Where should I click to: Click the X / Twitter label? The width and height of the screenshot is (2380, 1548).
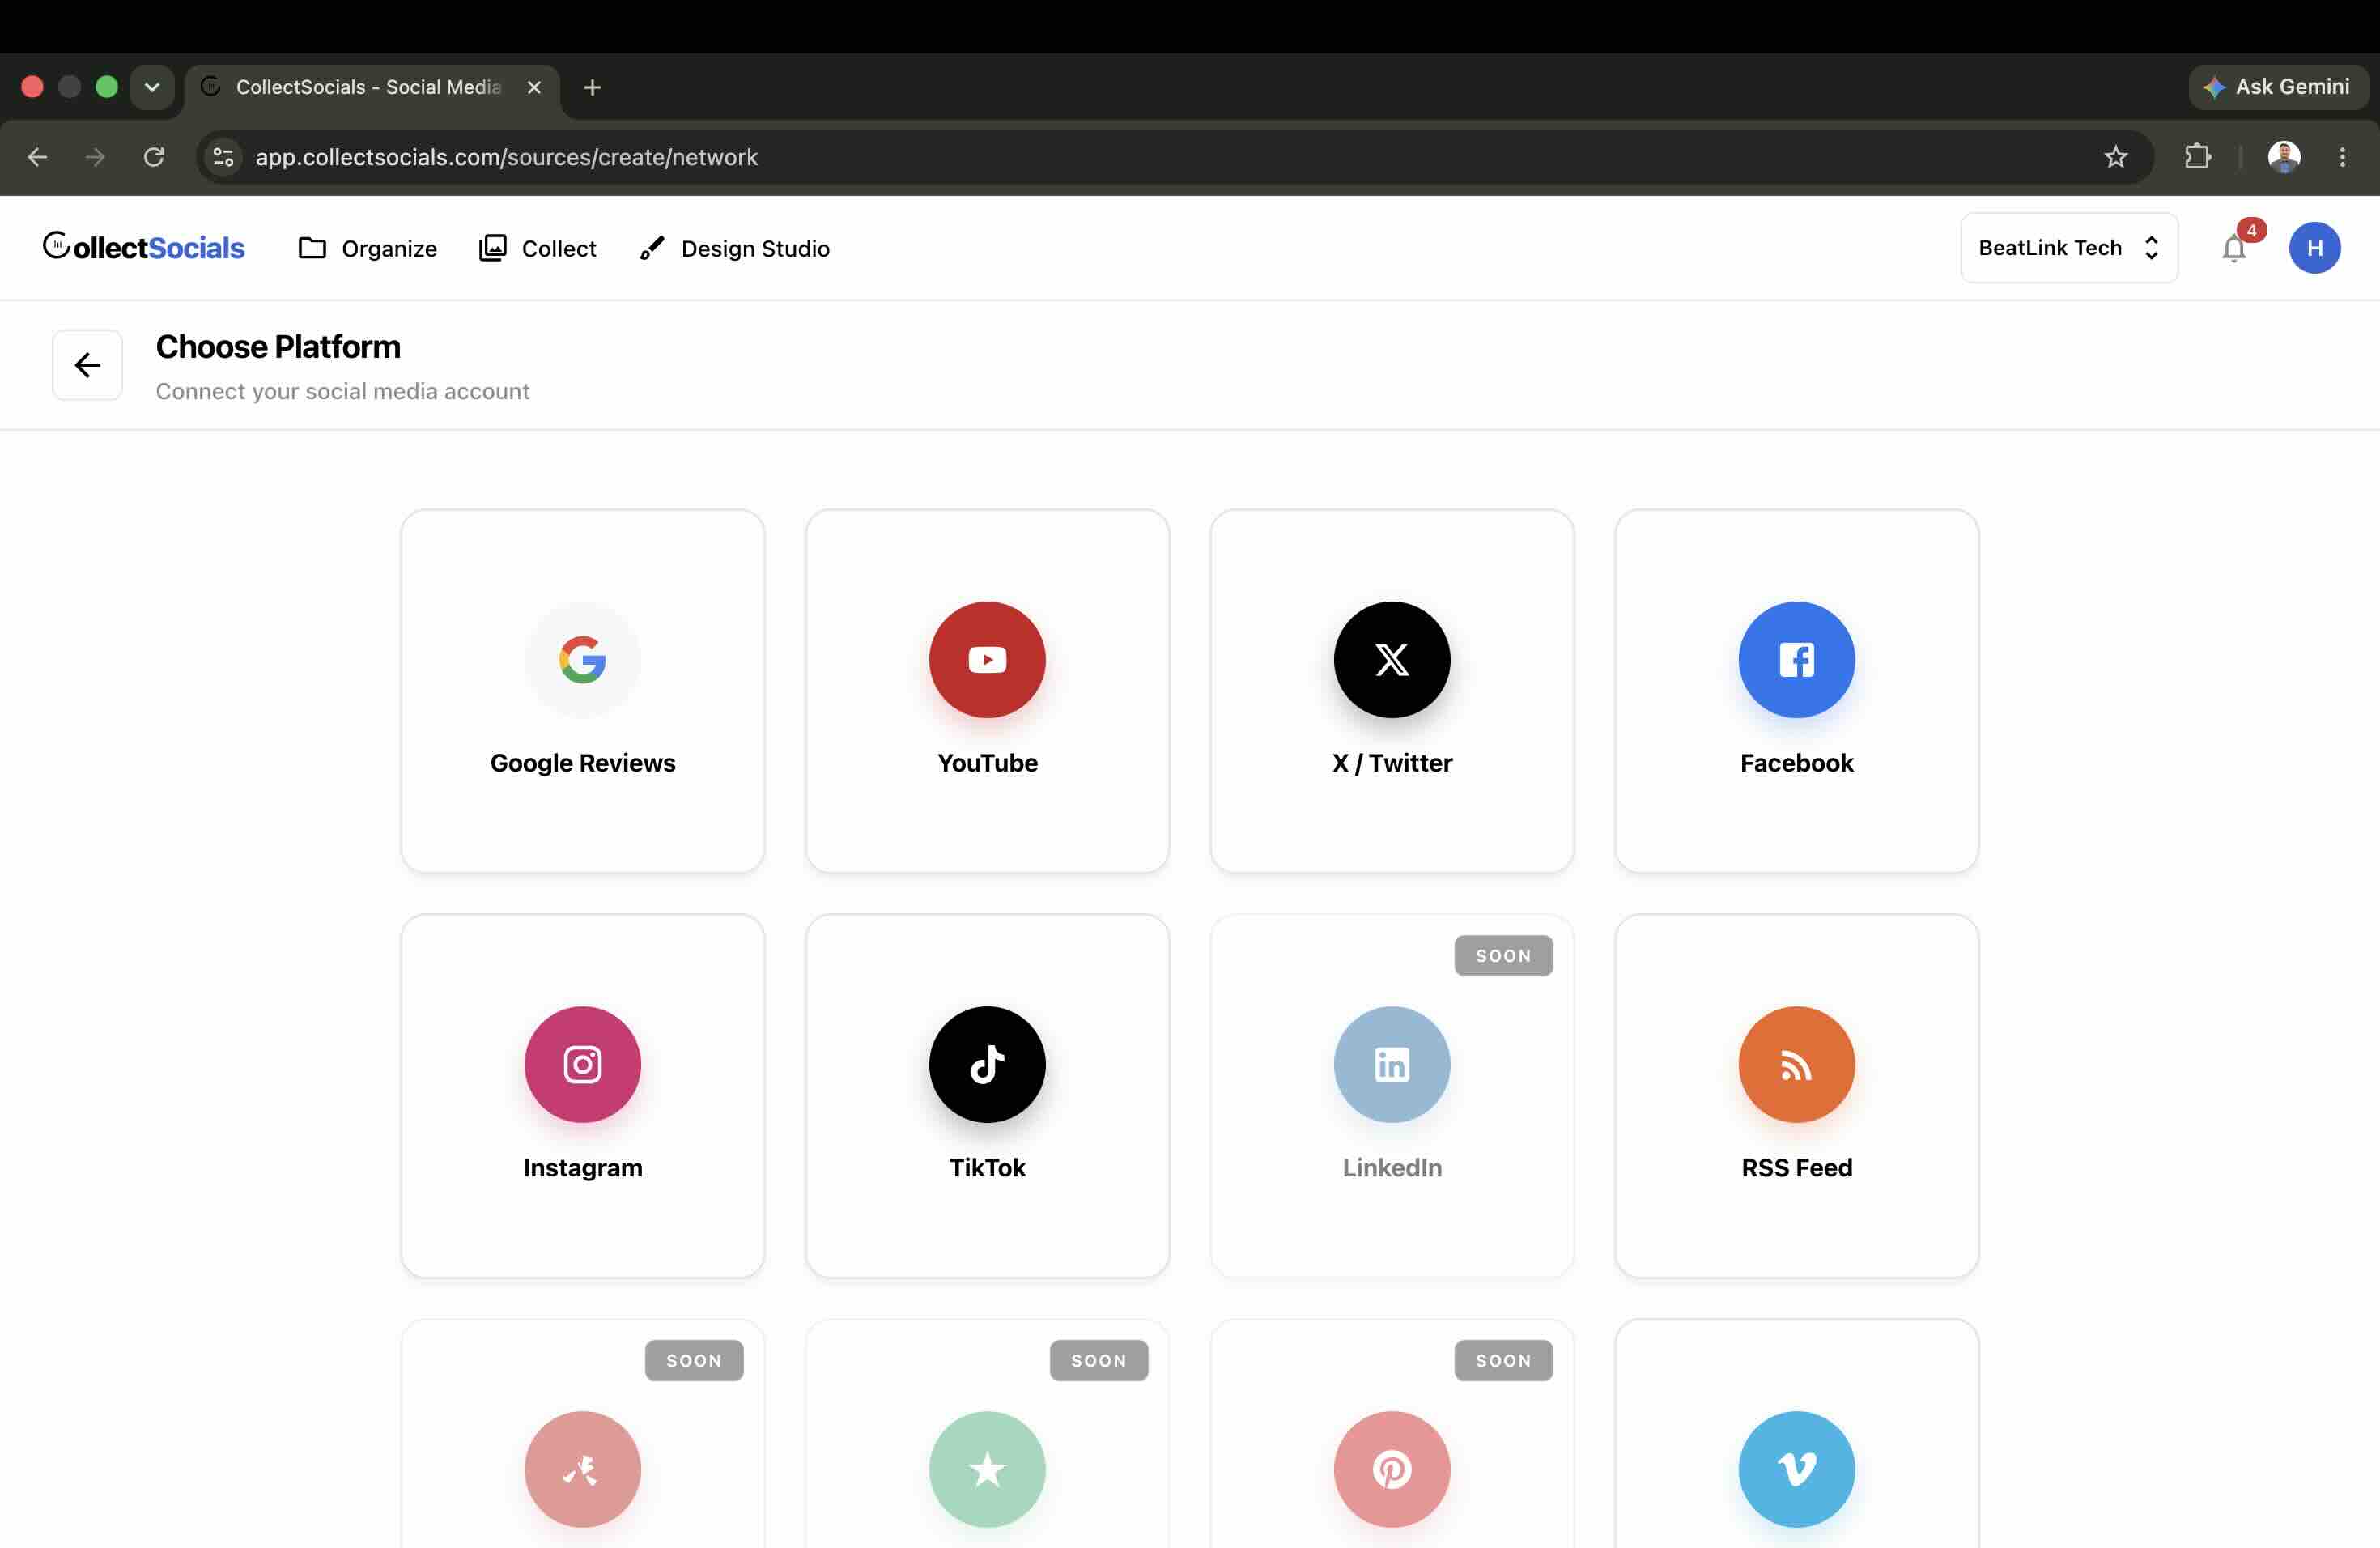click(x=1392, y=763)
